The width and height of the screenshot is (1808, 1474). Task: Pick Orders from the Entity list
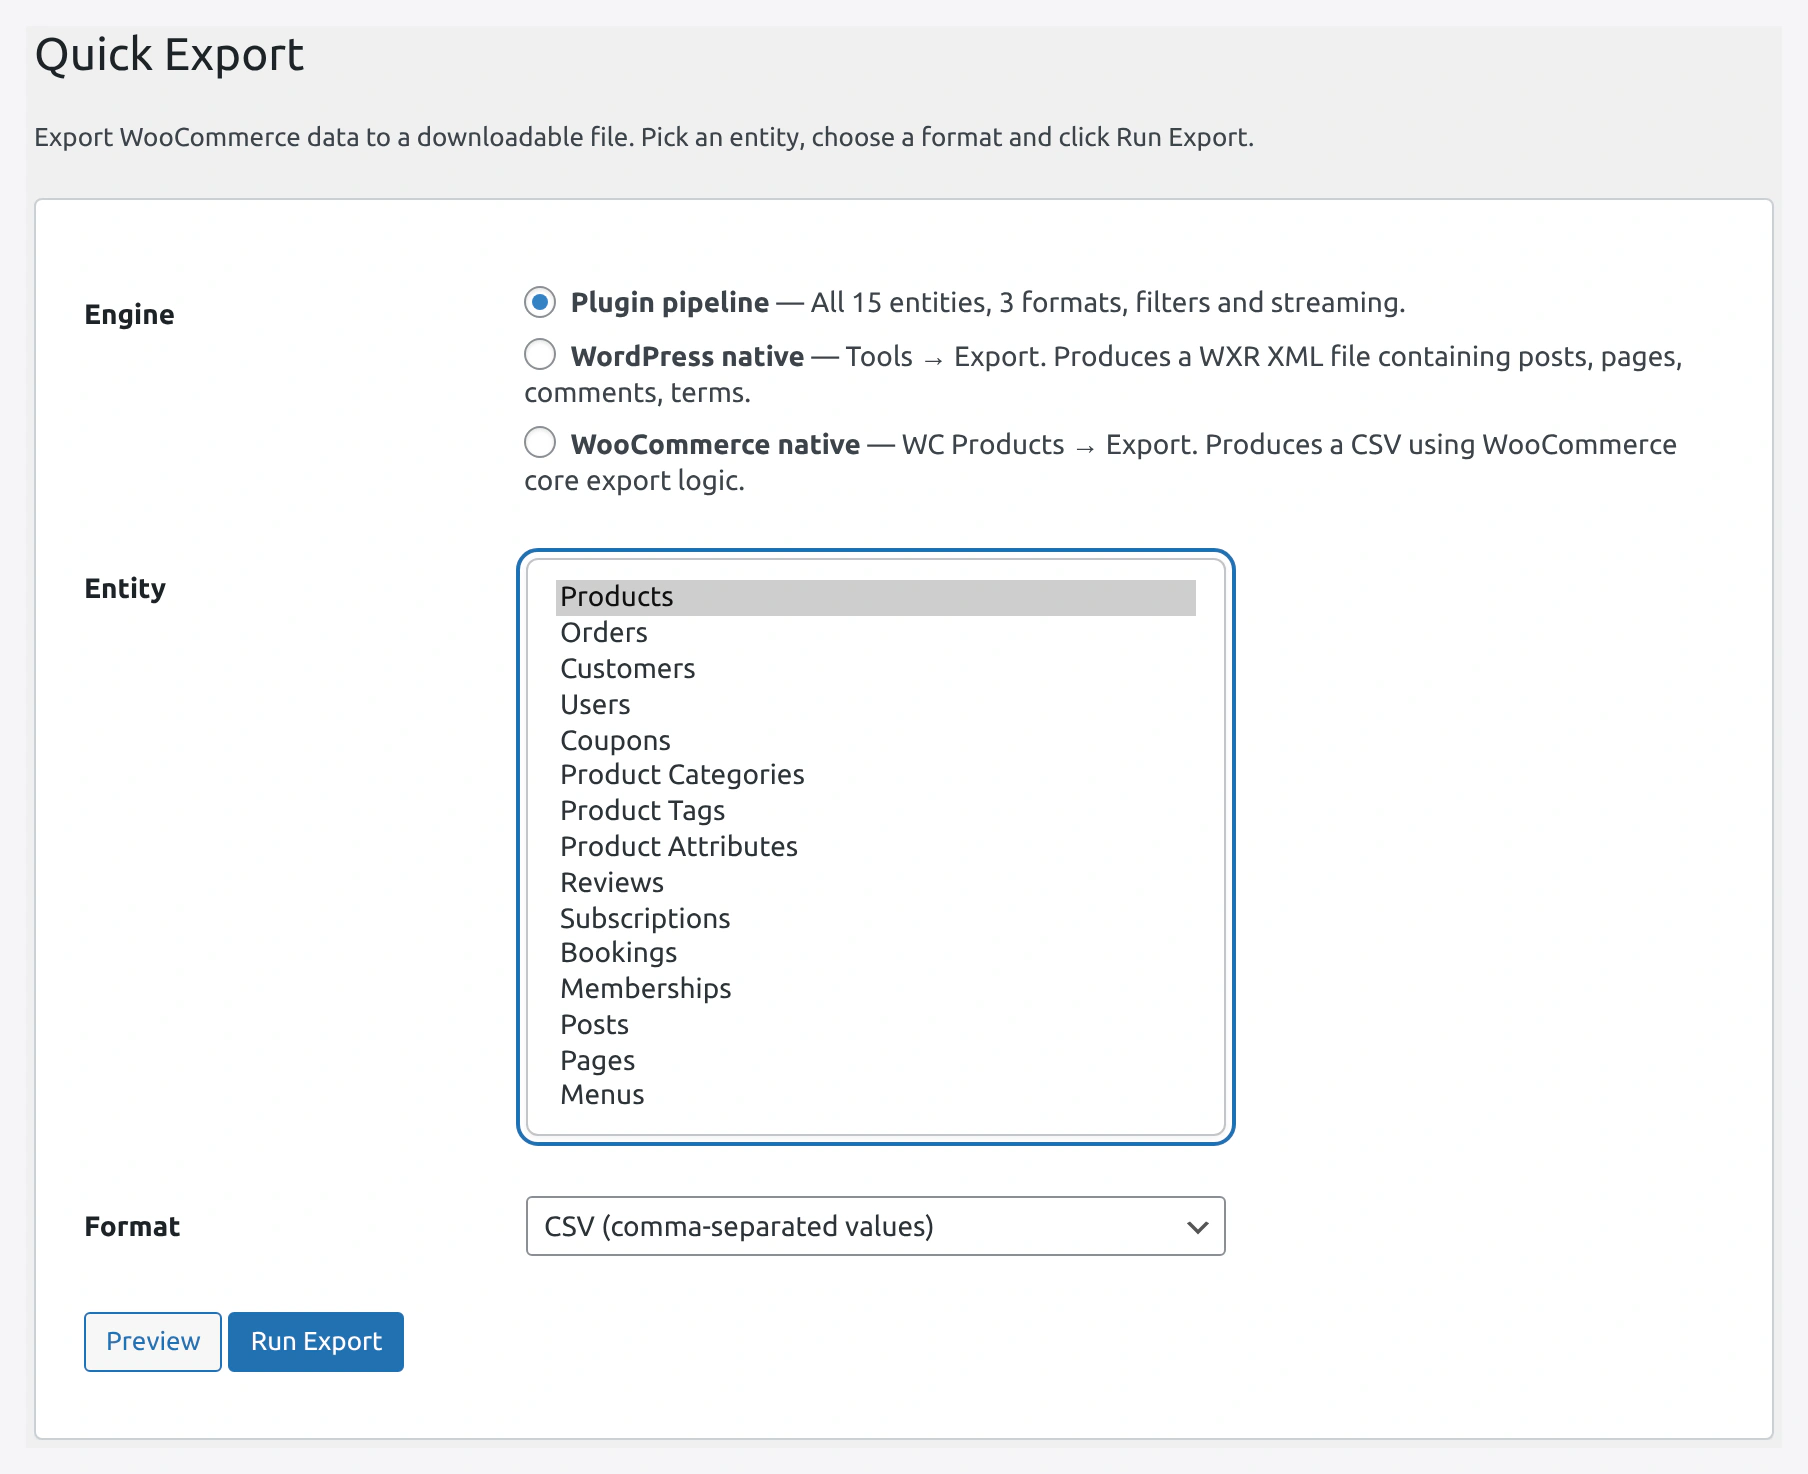(x=875, y=633)
